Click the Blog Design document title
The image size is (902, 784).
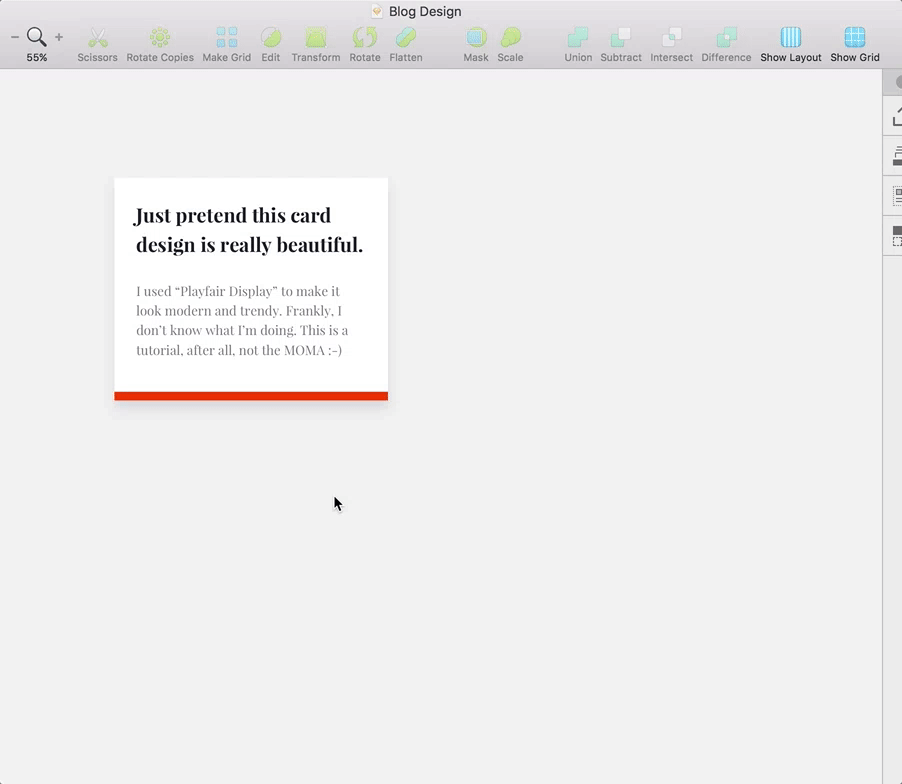(x=425, y=12)
